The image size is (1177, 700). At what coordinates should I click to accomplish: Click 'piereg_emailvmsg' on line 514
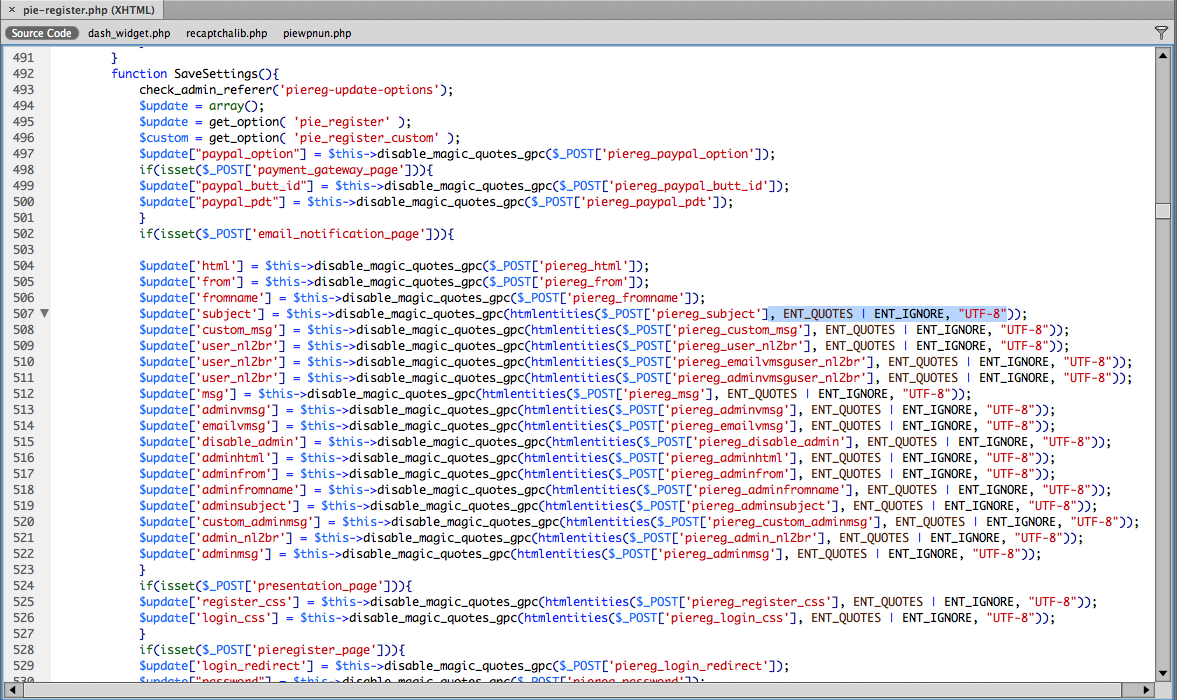727,426
